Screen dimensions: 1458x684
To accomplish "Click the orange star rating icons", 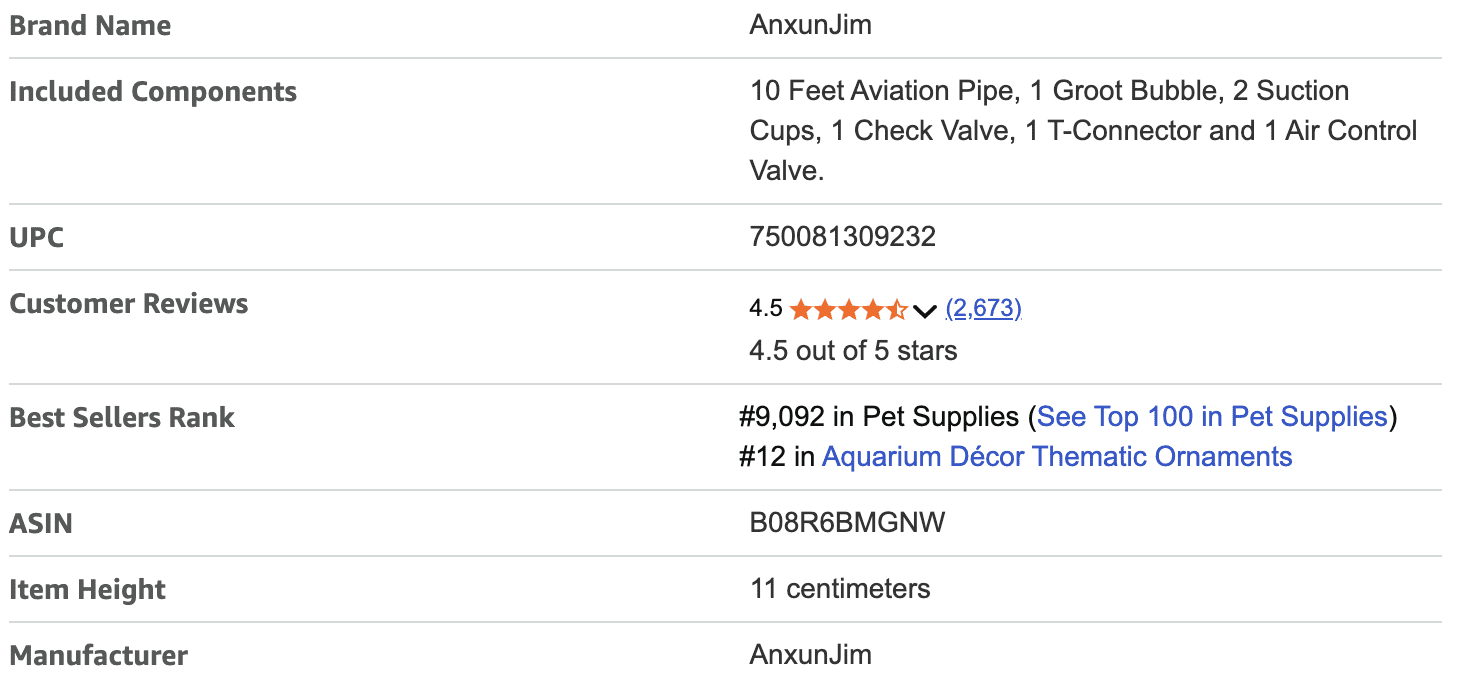I will [x=848, y=309].
